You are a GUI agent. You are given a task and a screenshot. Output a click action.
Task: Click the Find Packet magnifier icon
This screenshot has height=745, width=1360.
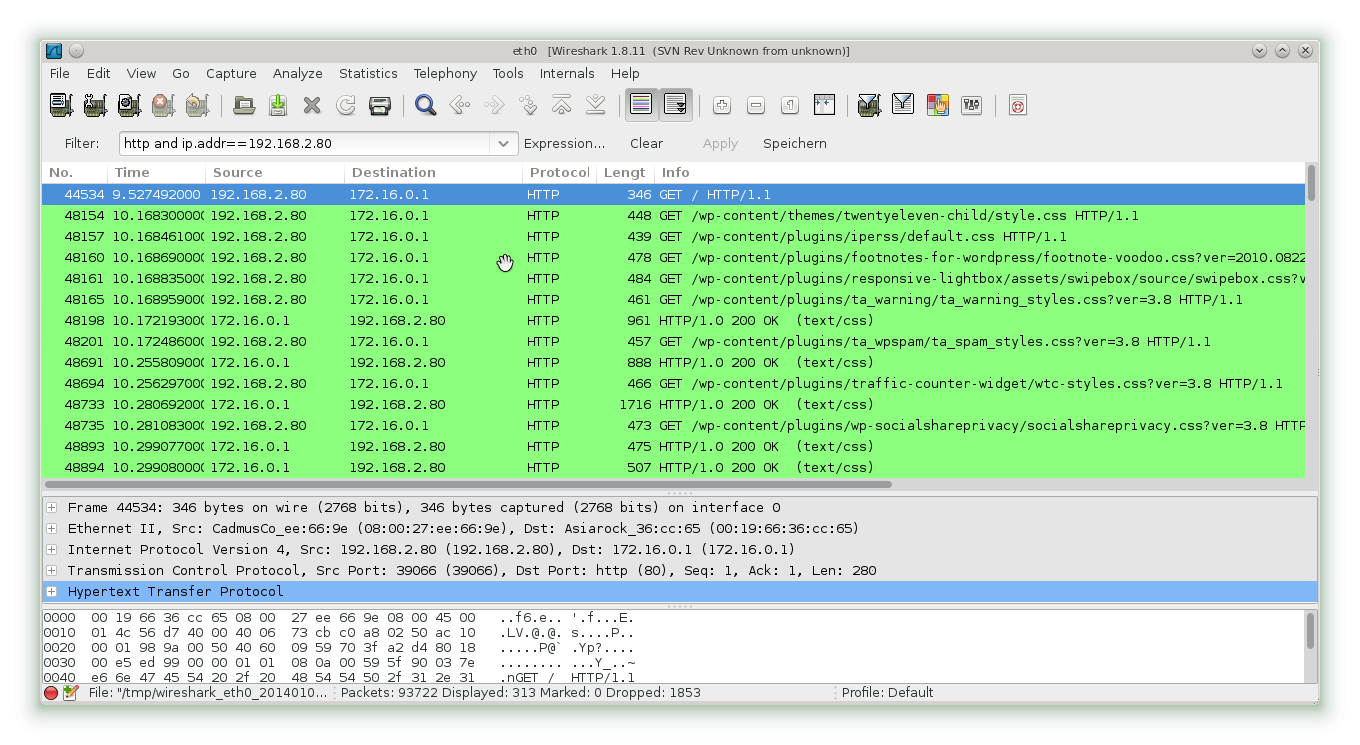click(x=425, y=105)
